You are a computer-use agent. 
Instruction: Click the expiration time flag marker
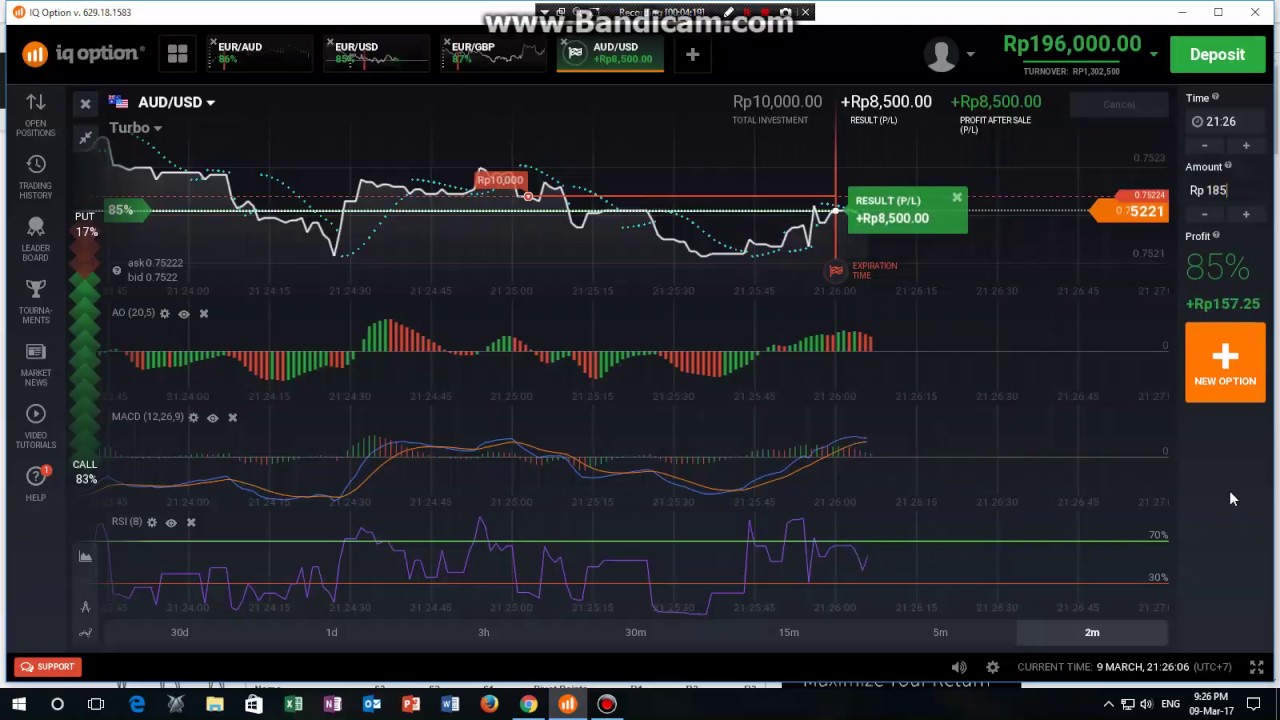[x=836, y=270]
